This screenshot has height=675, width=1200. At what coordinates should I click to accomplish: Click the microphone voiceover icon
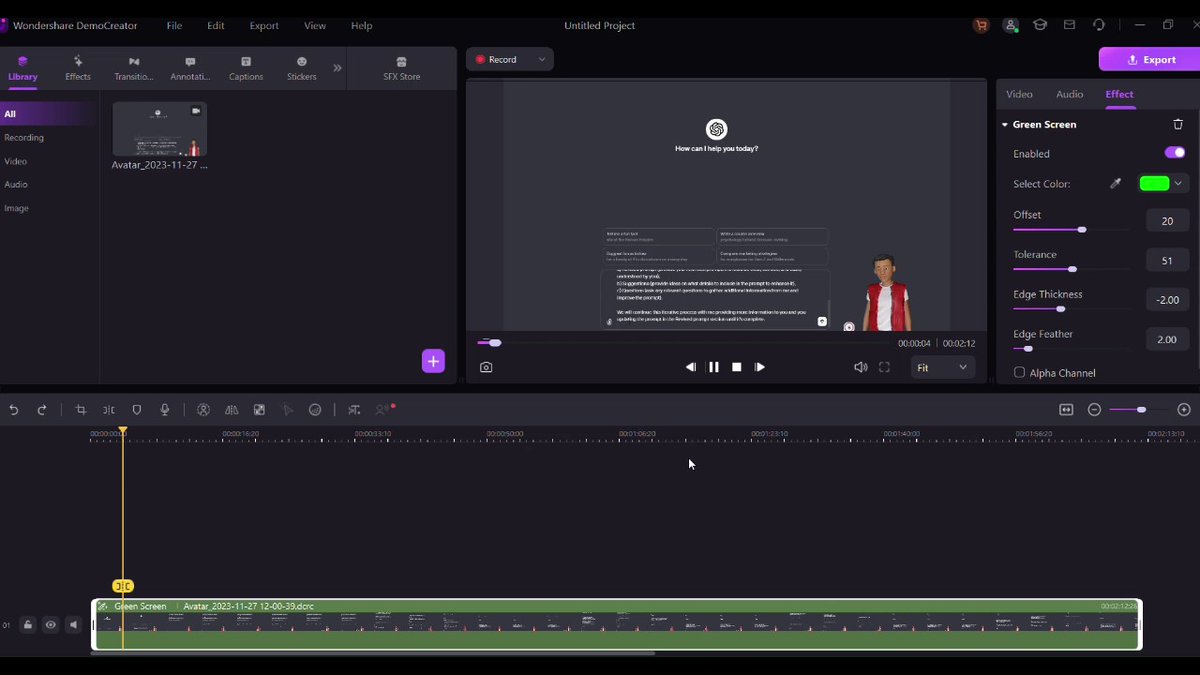(x=165, y=410)
